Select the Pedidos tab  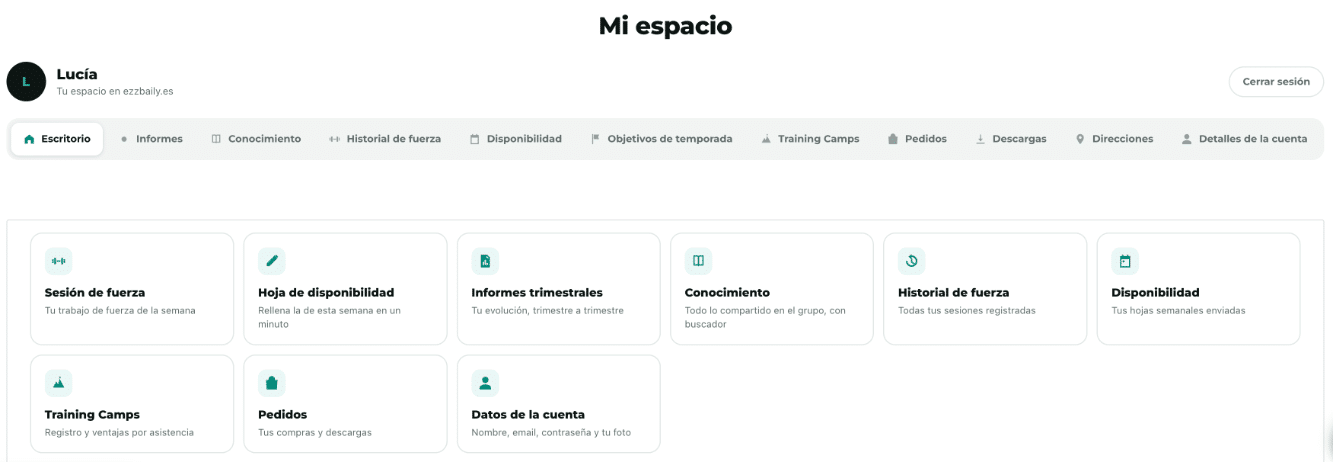pos(918,139)
